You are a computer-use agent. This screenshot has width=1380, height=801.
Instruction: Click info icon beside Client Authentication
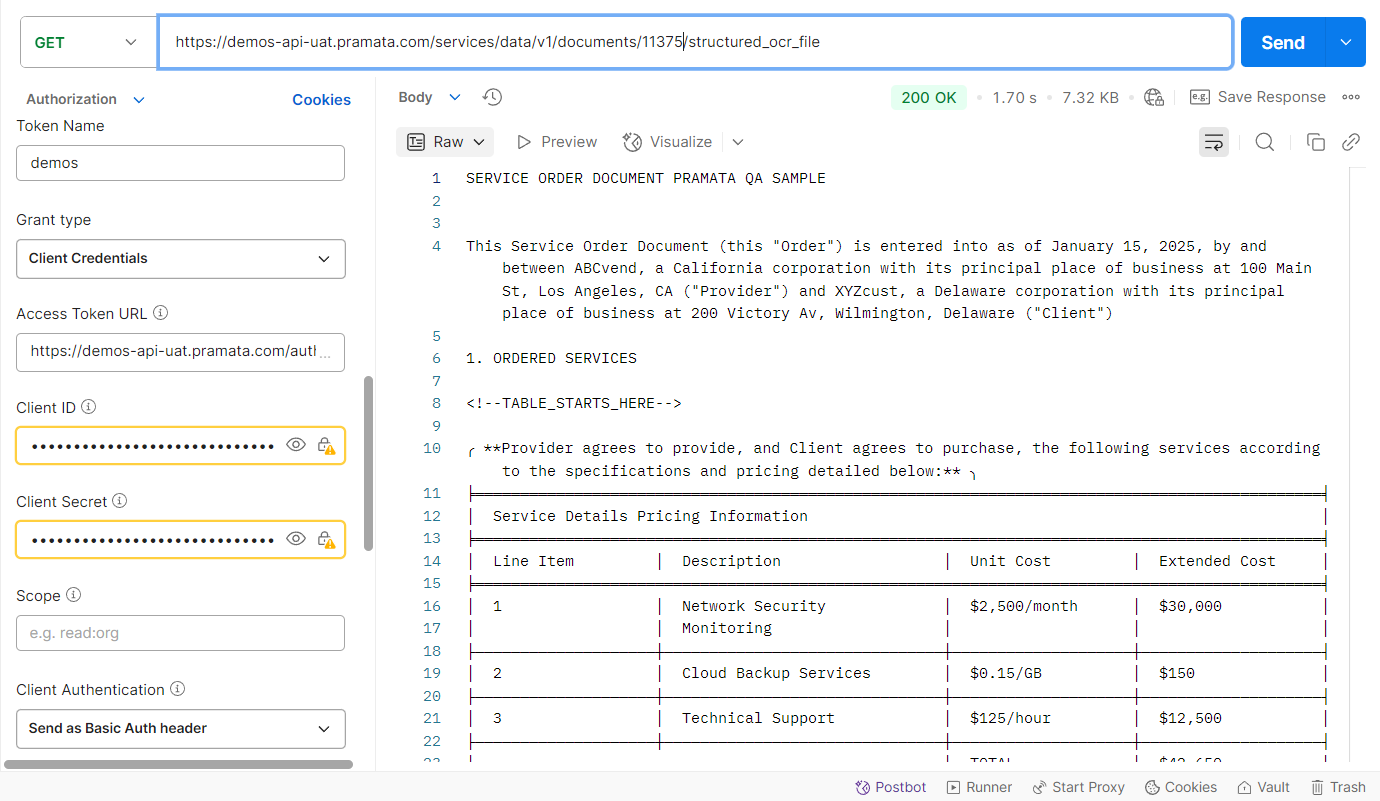(177, 689)
